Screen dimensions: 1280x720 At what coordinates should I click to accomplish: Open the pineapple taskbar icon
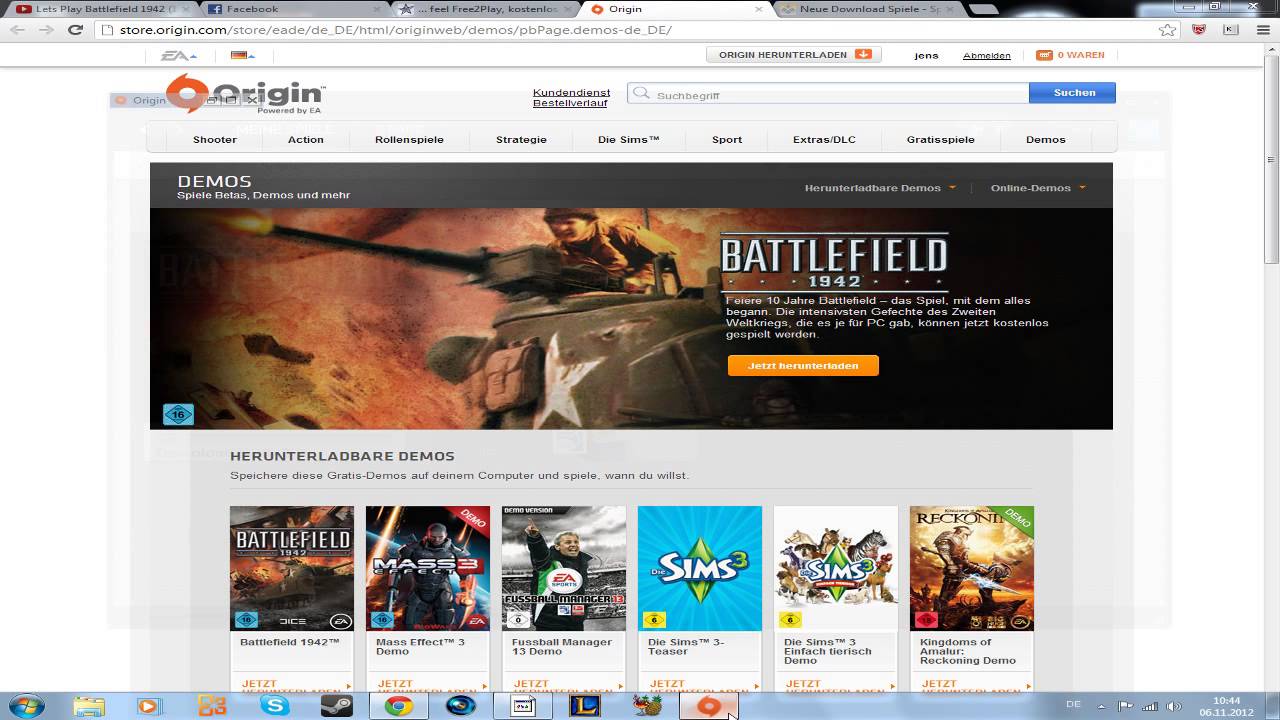pyautogui.click(x=648, y=706)
